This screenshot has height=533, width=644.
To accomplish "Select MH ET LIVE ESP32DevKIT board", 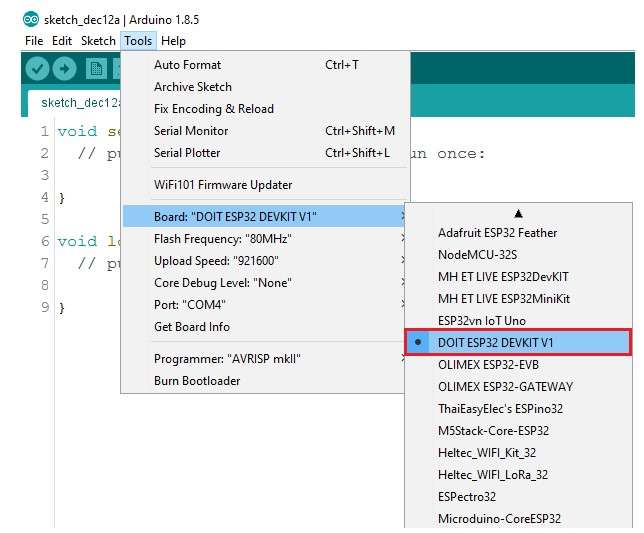I will coord(518,277).
